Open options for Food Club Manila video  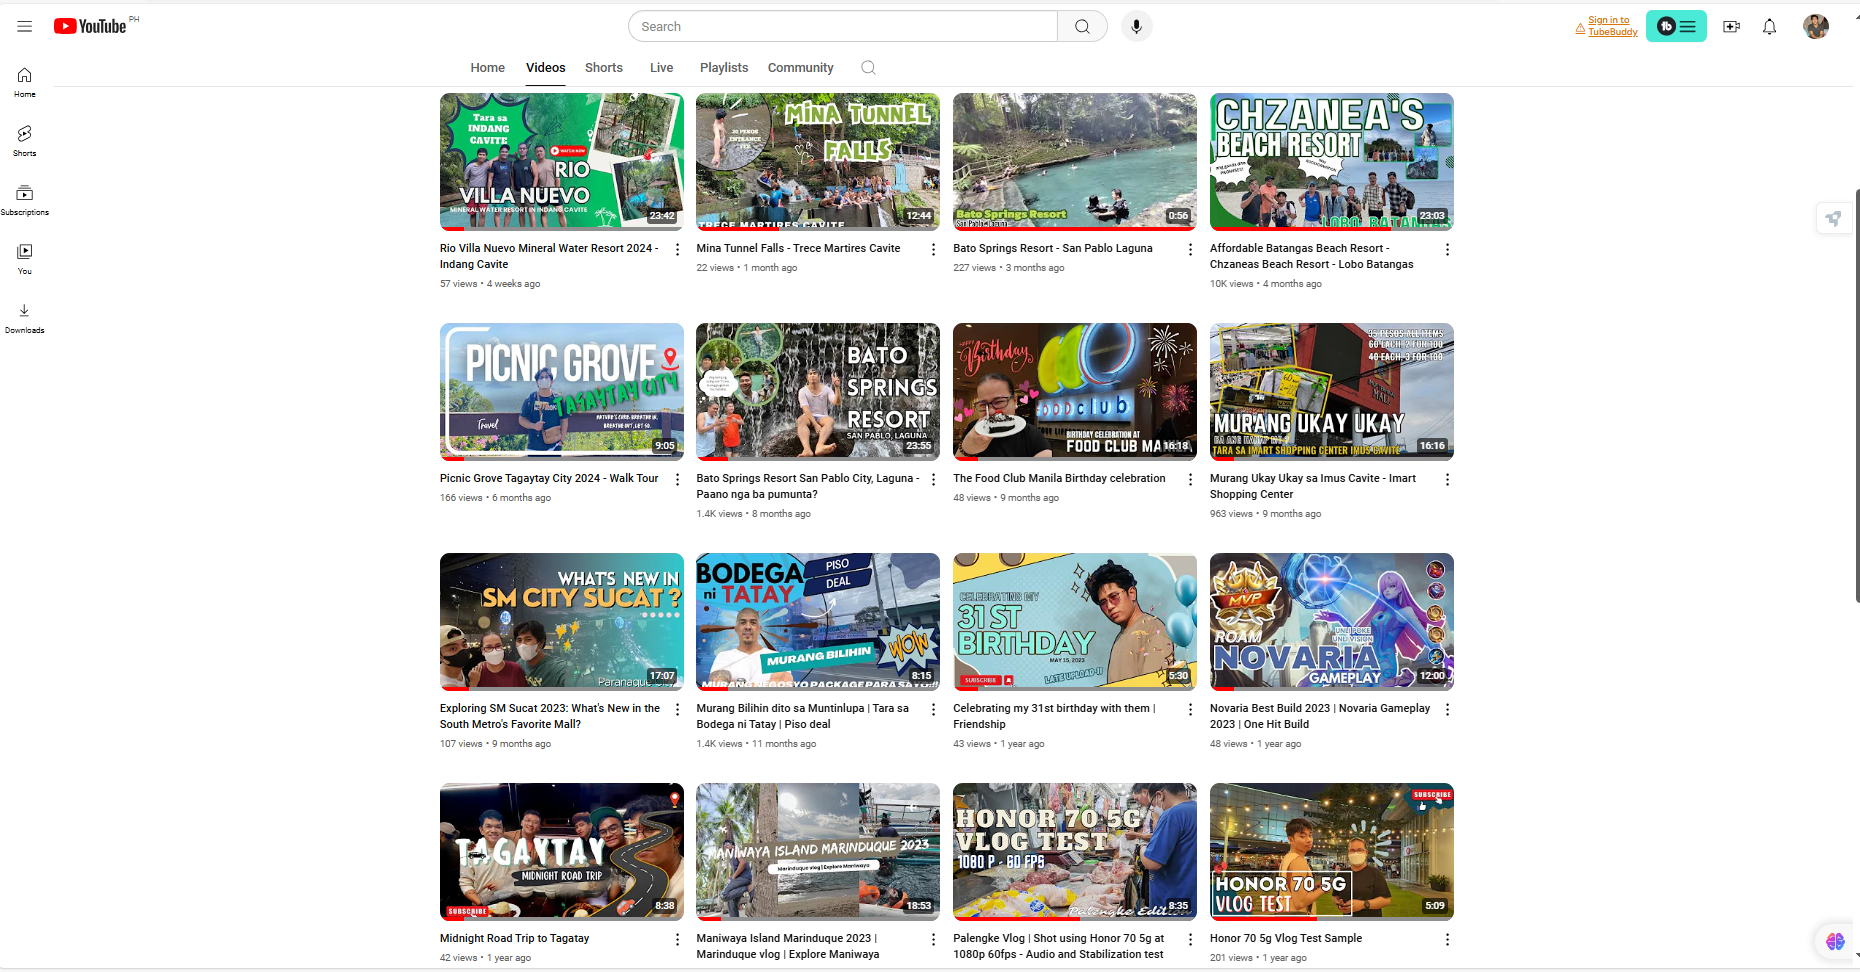point(1190,480)
